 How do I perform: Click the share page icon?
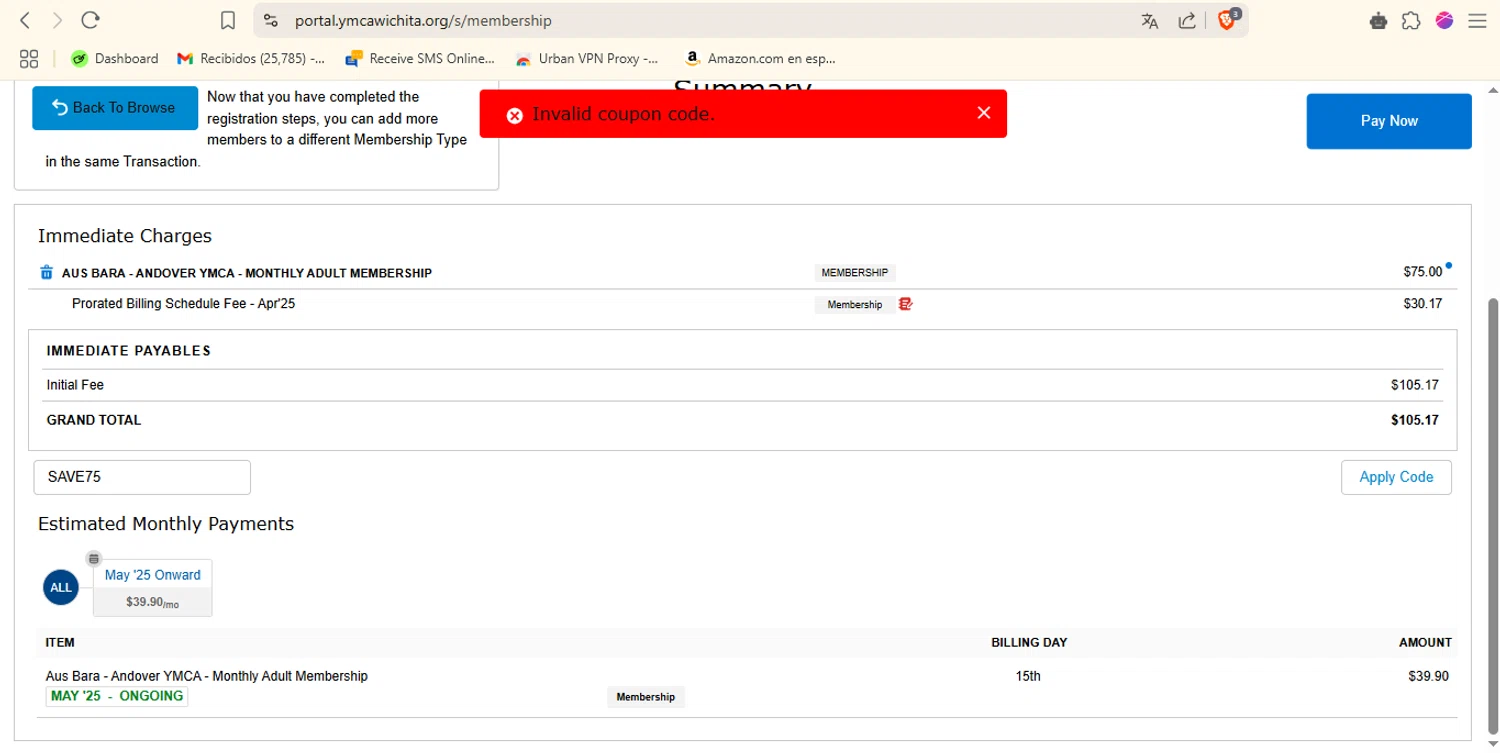[x=1187, y=21]
